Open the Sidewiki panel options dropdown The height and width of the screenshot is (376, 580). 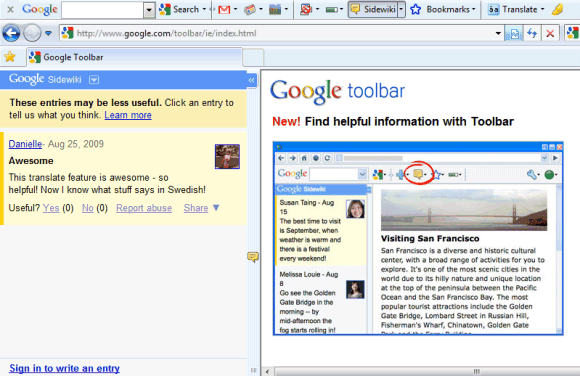click(94, 80)
